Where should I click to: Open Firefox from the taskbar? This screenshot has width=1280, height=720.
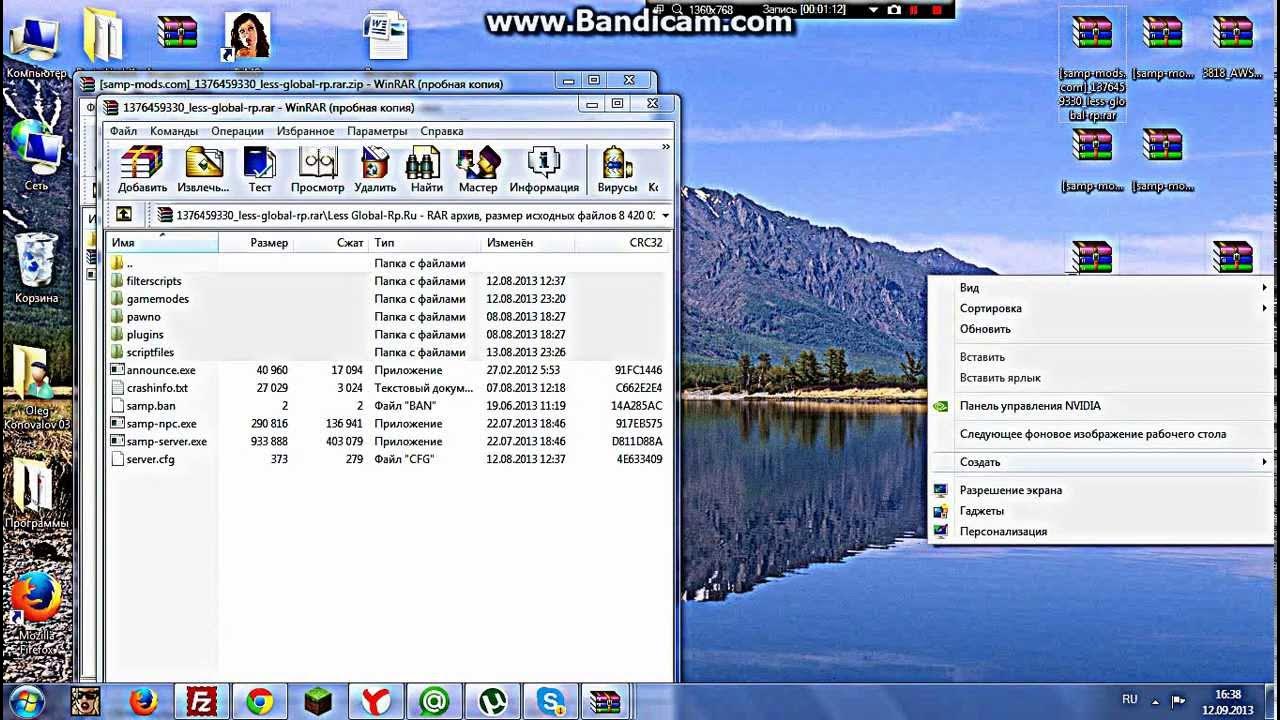(x=144, y=702)
